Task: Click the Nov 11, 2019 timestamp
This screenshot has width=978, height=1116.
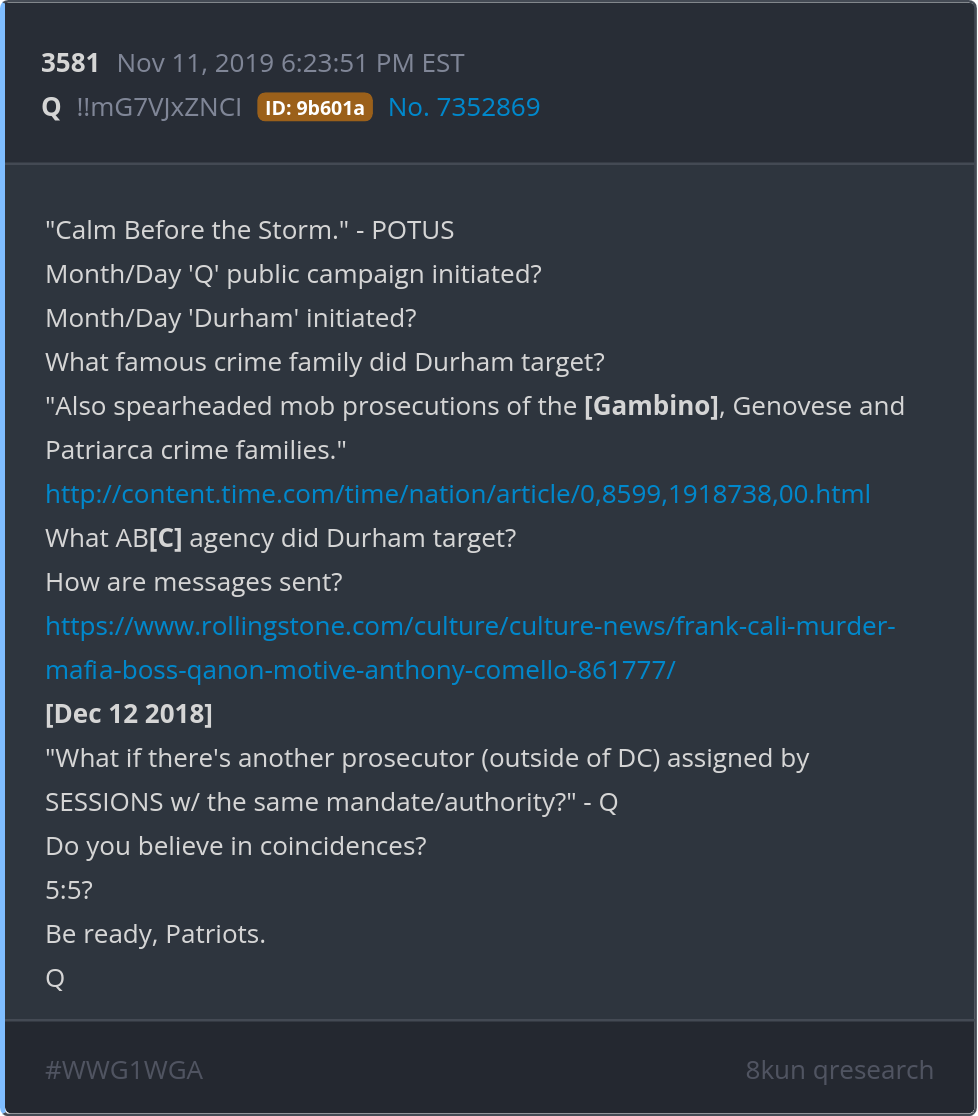Action: pyautogui.click(x=290, y=64)
